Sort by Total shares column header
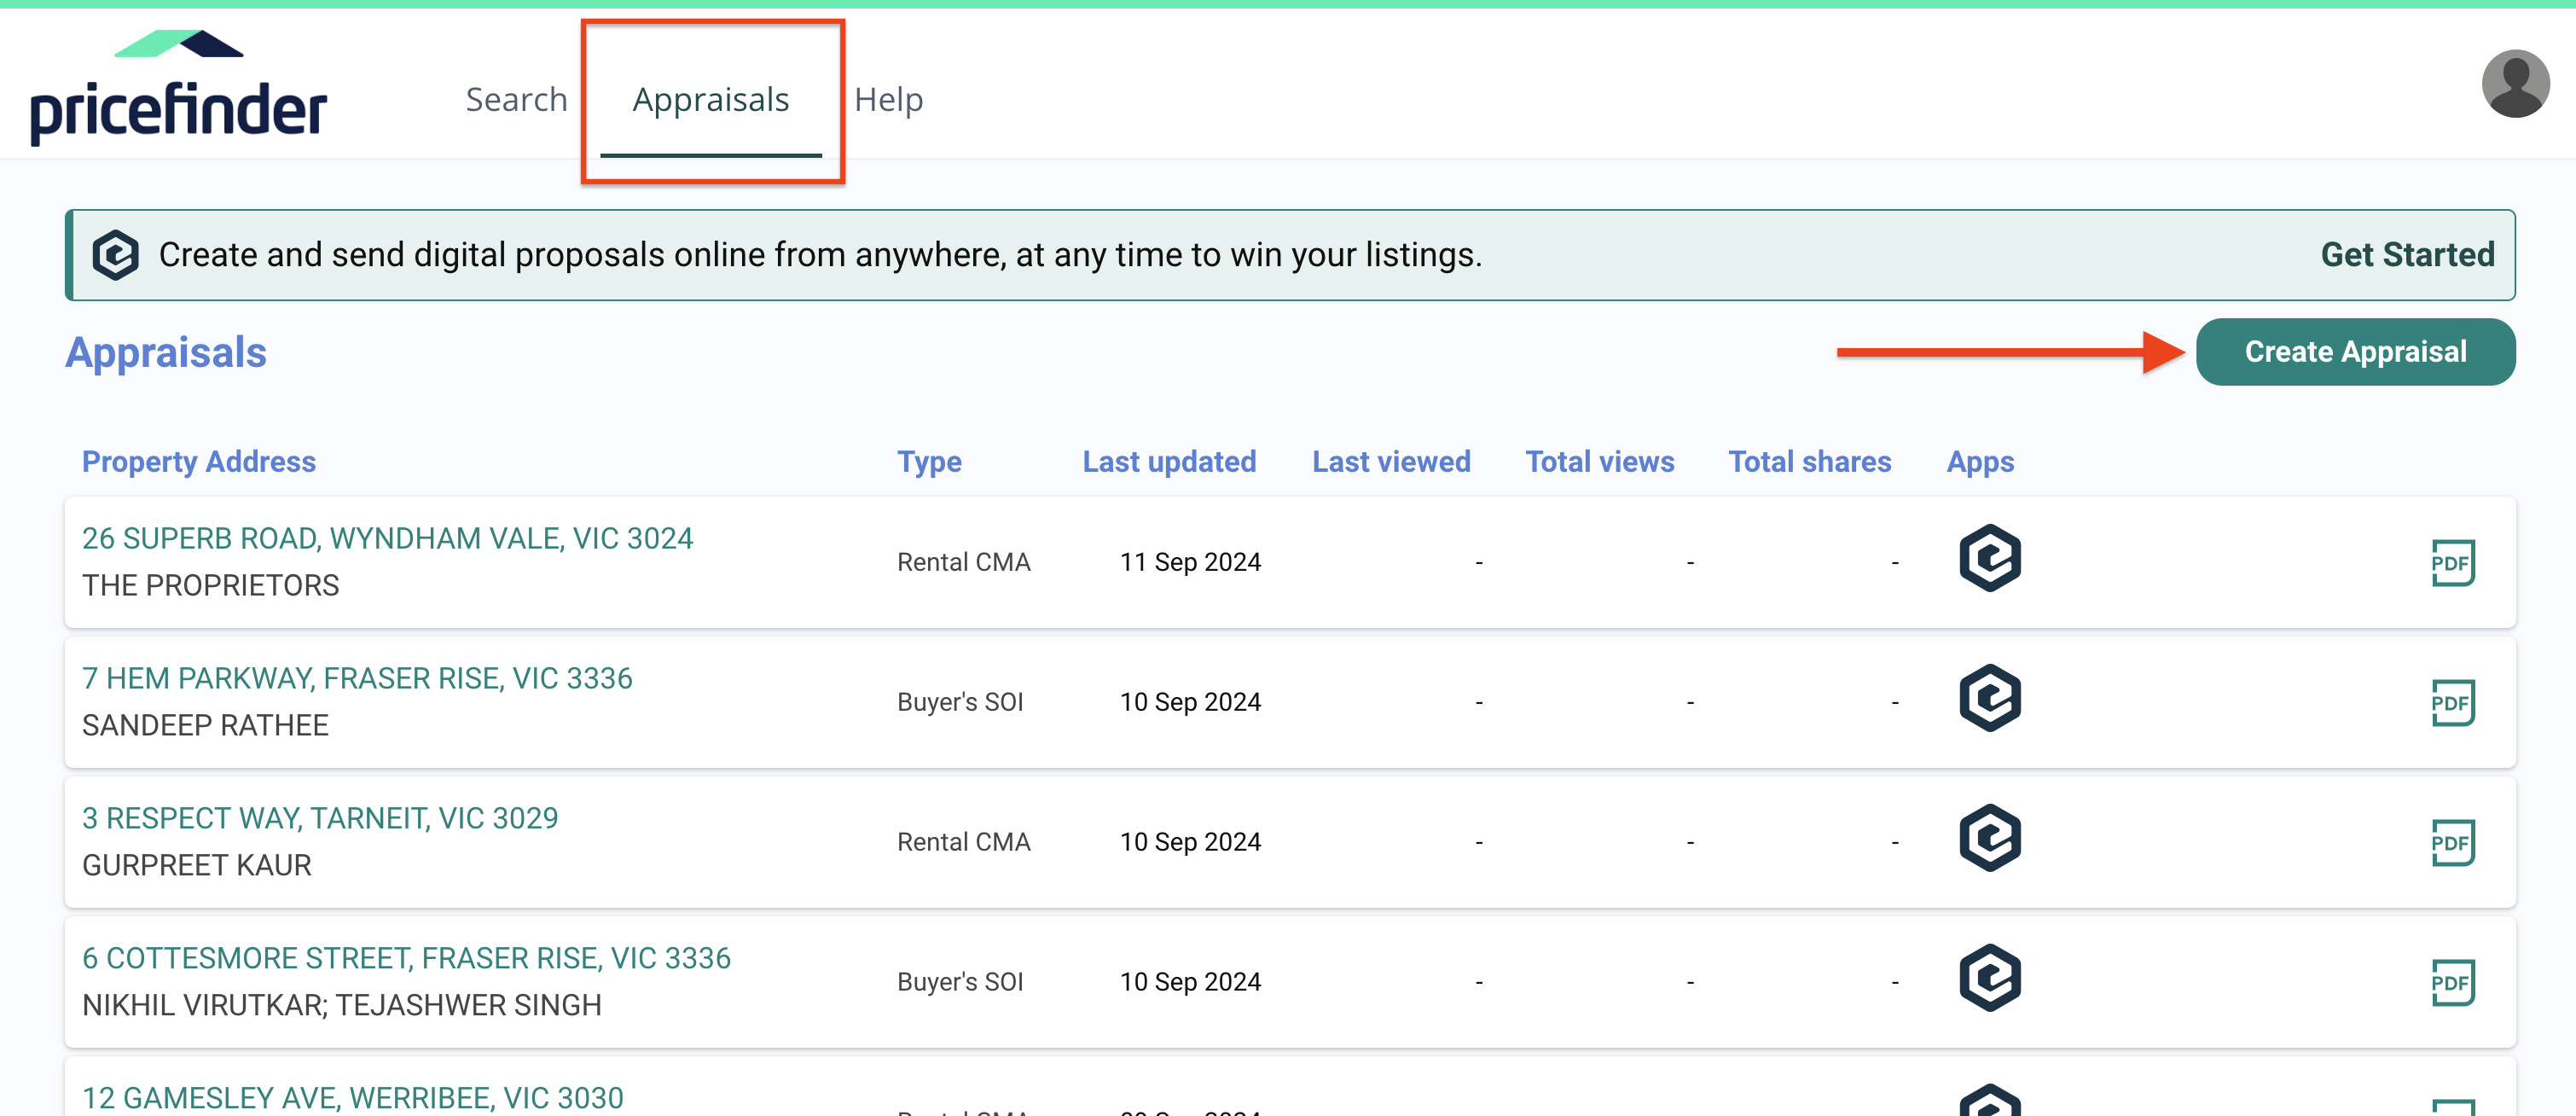 [x=1810, y=461]
